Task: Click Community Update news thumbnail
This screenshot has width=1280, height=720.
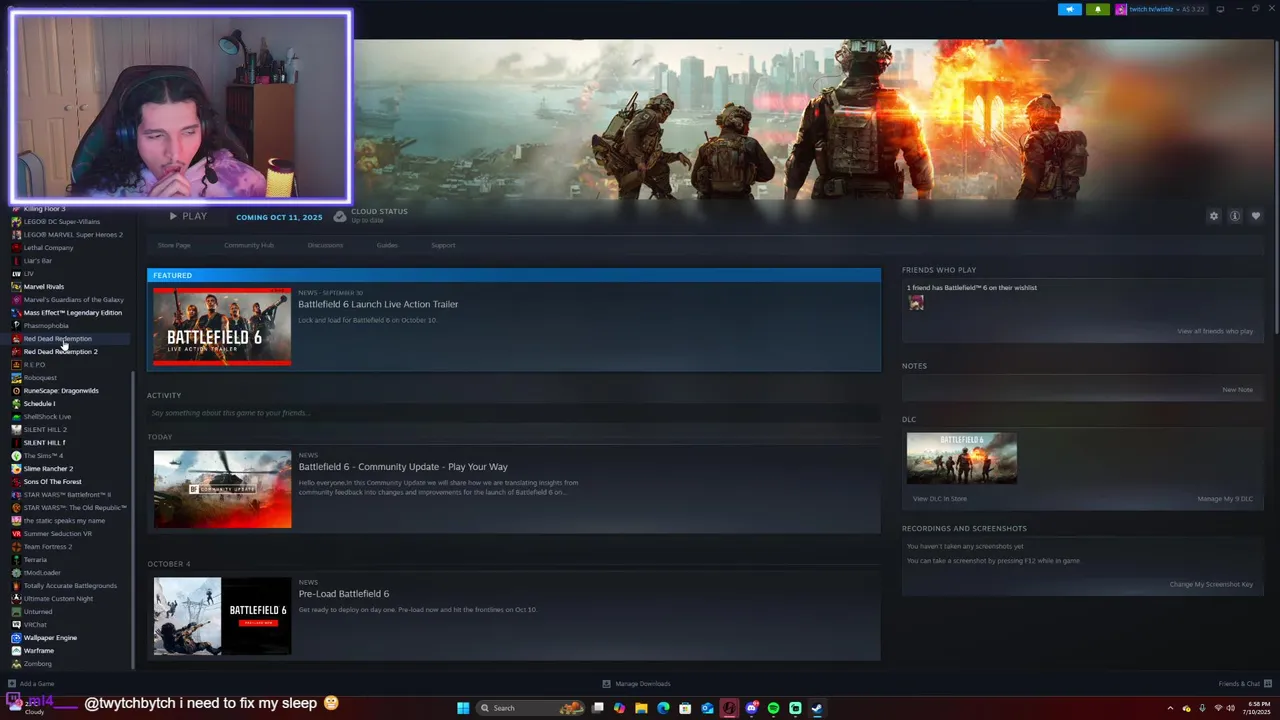Action: (x=223, y=489)
